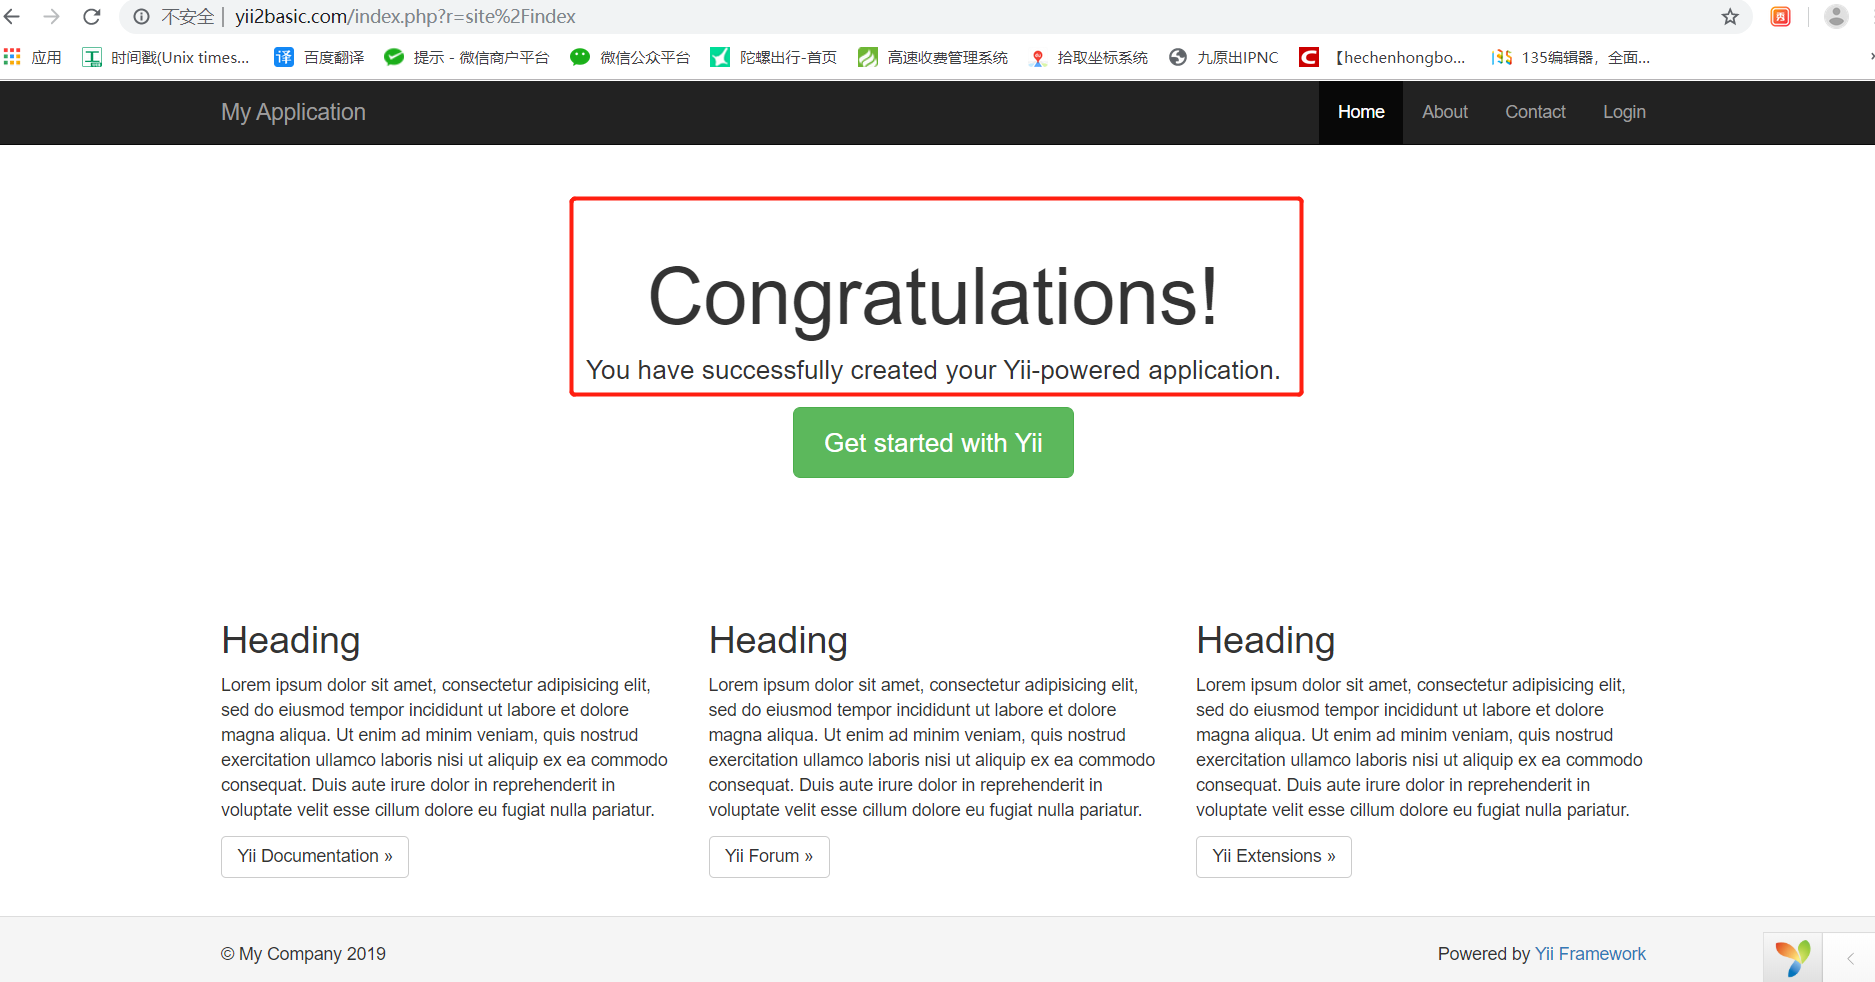
Task: Open the 陀螺出行-首页 bookmark
Action: [x=774, y=58]
